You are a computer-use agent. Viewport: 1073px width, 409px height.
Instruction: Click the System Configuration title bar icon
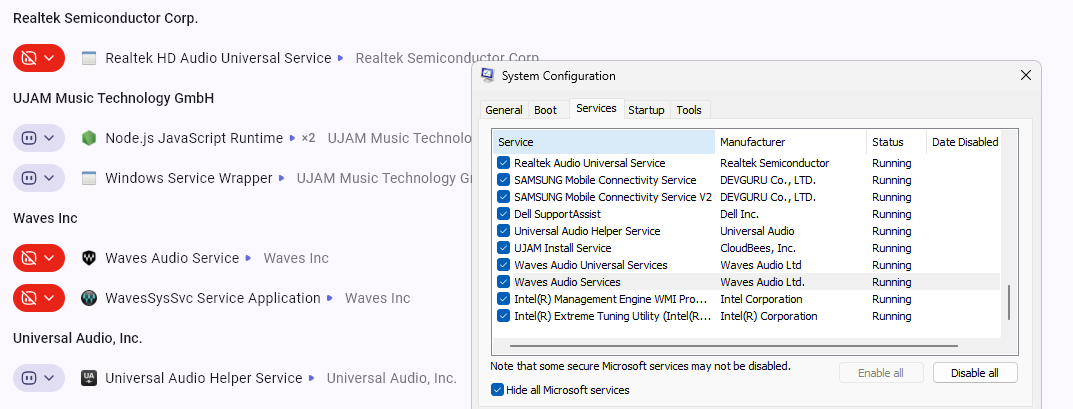pyautogui.click(x=487, y=76)
